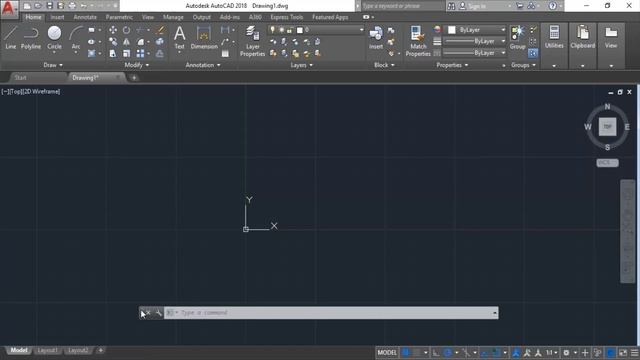The width and height of the screenshot is (640, 360).
Task: Open the Parametric ribbon tab
Action: point(119,17)
